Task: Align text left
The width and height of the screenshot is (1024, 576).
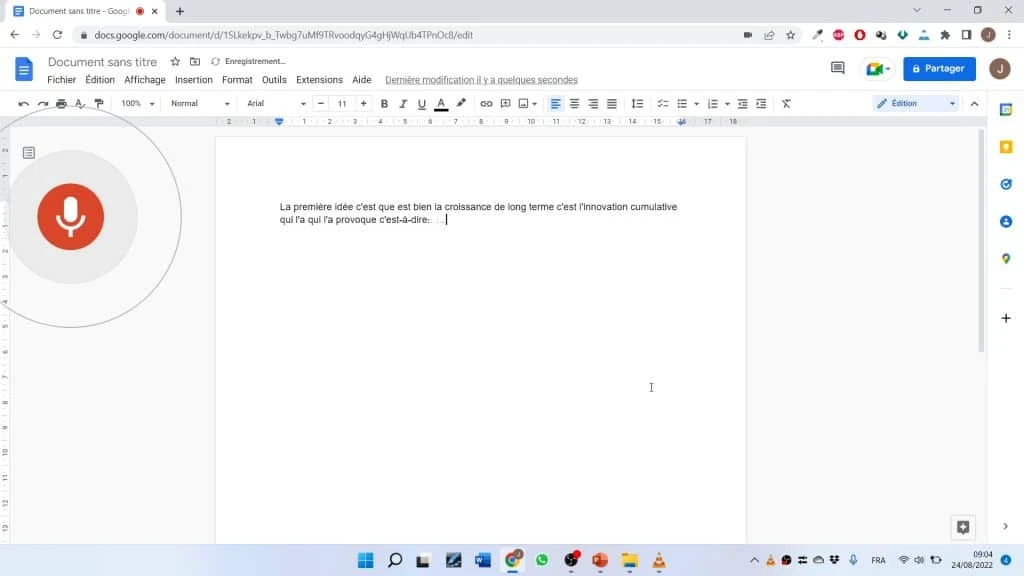Action: pyautogui.click(x=555, y=104)
